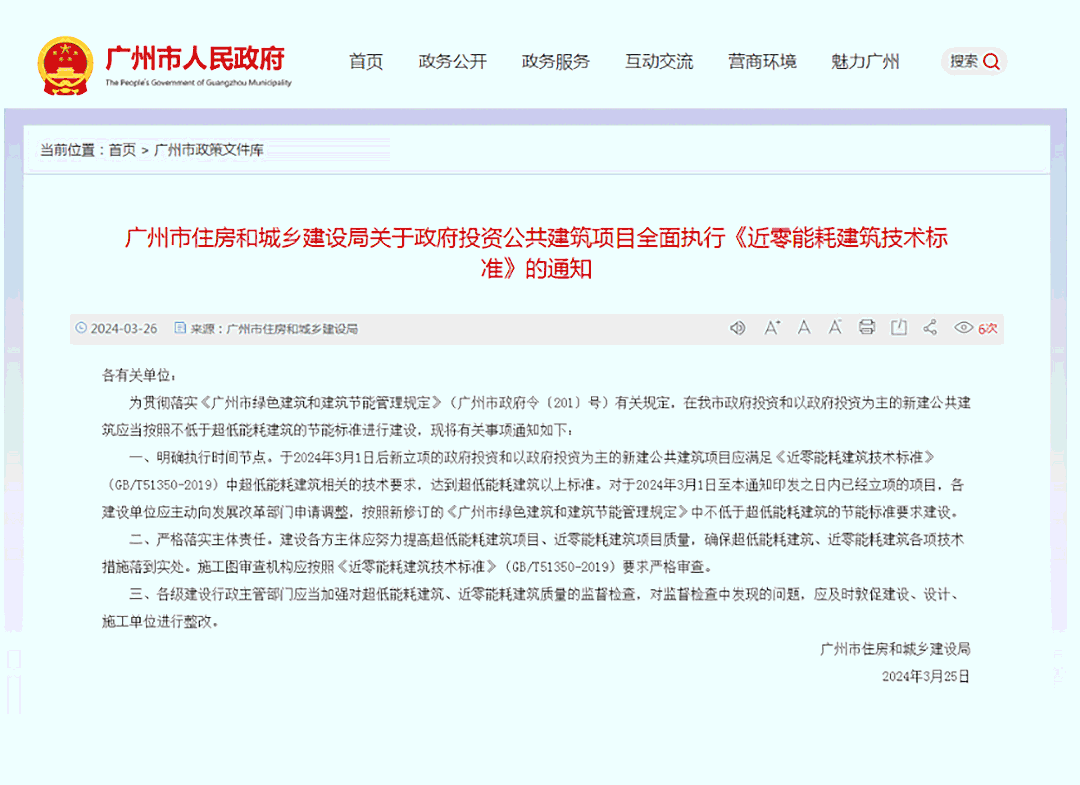This screenshot has height=785, width=1080.
Task: Click the print icon on article toolbar
Action: click(867, 327)
